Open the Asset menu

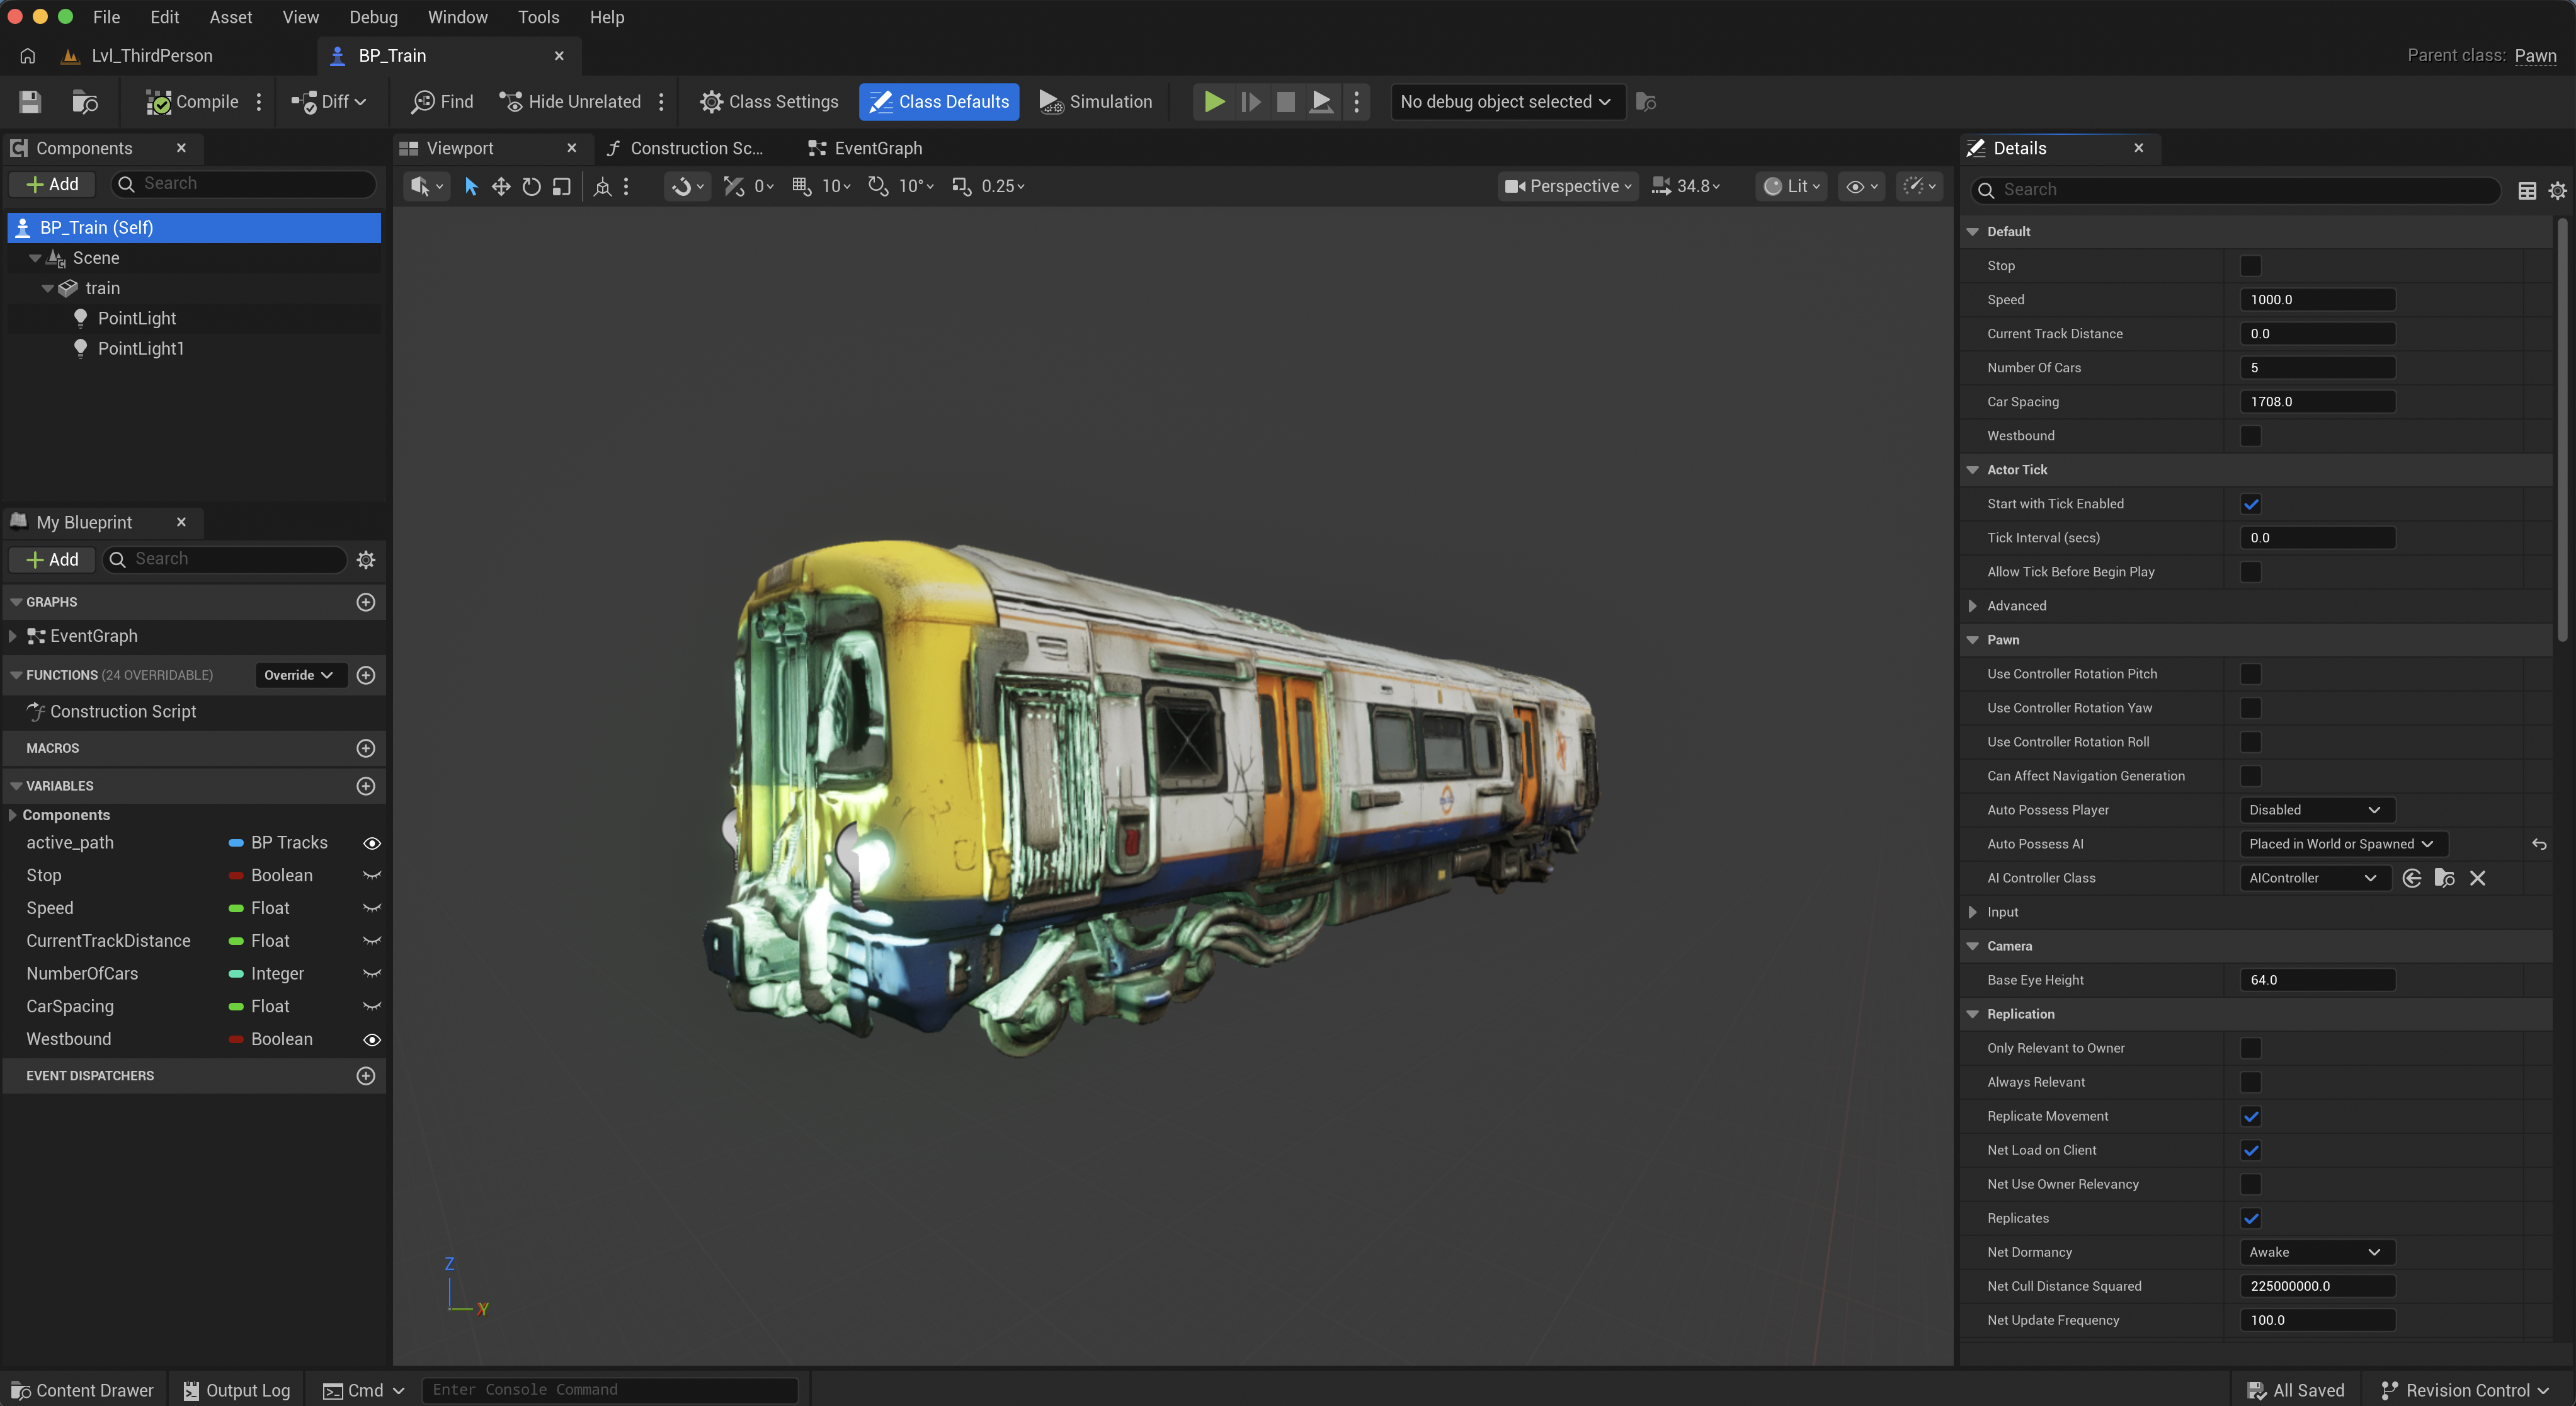pos(230,17)
